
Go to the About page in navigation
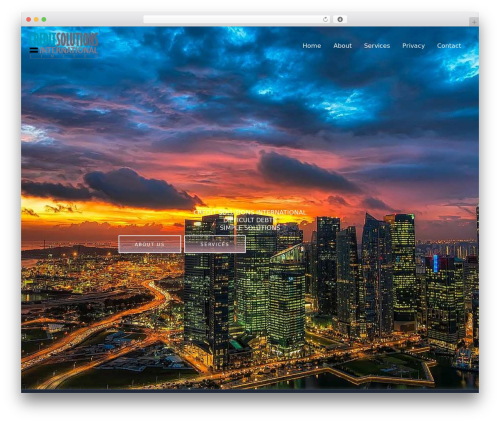click(x=342, y=46)
